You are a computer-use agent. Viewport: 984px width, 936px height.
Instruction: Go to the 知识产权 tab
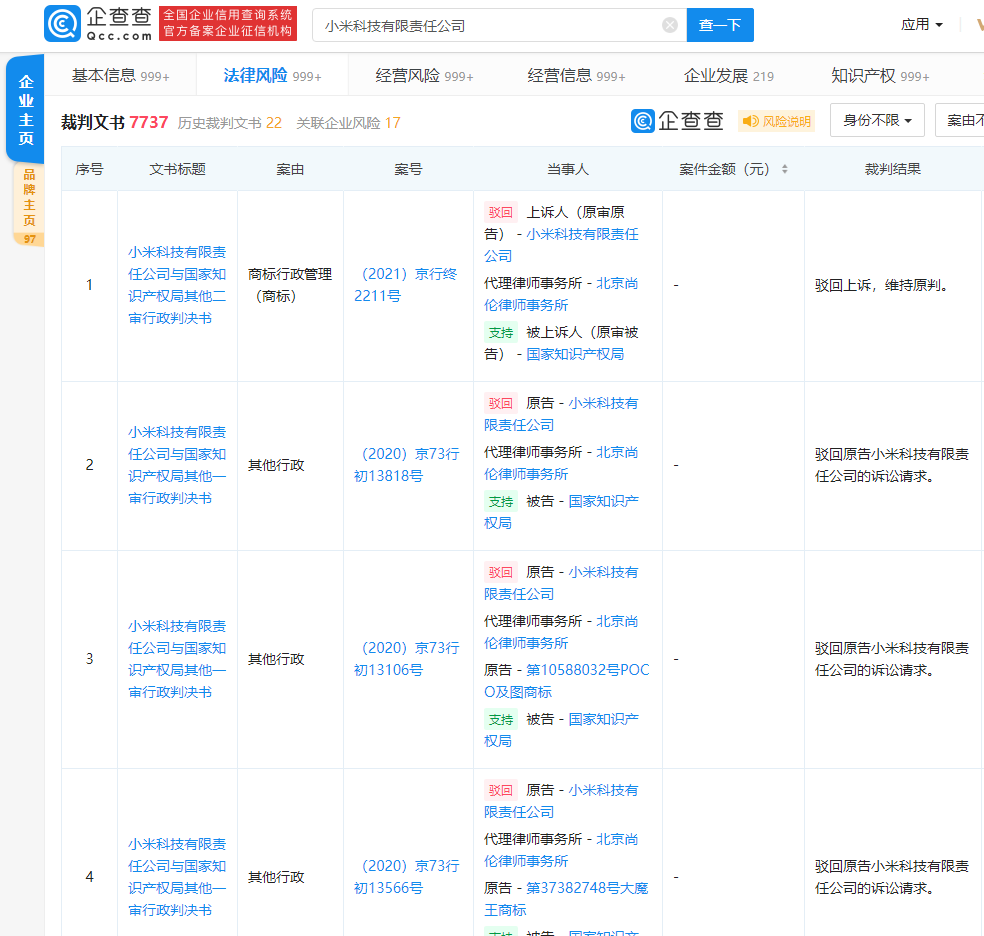pyautogui.click(x=879, y=76)
